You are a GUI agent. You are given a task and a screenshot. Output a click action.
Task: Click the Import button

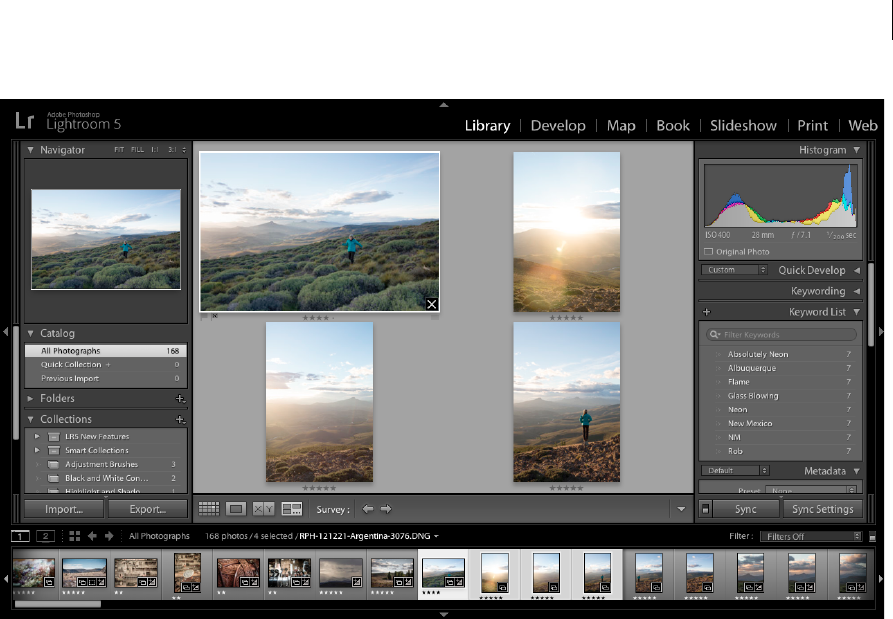64,509
